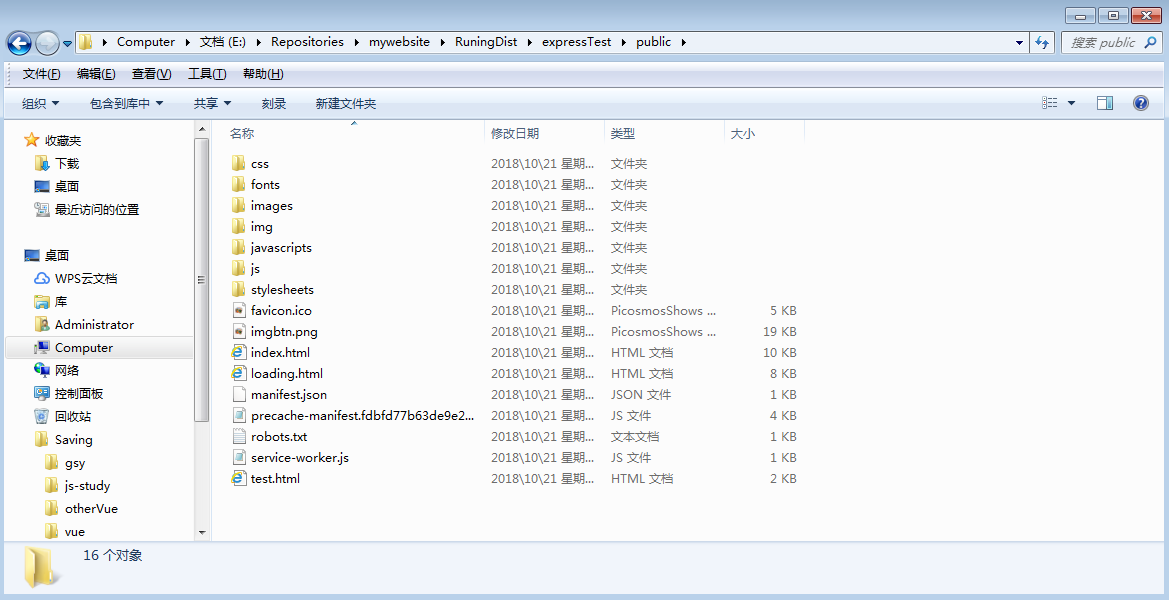Focus the 搜索 public search box

pos(1110,42)
